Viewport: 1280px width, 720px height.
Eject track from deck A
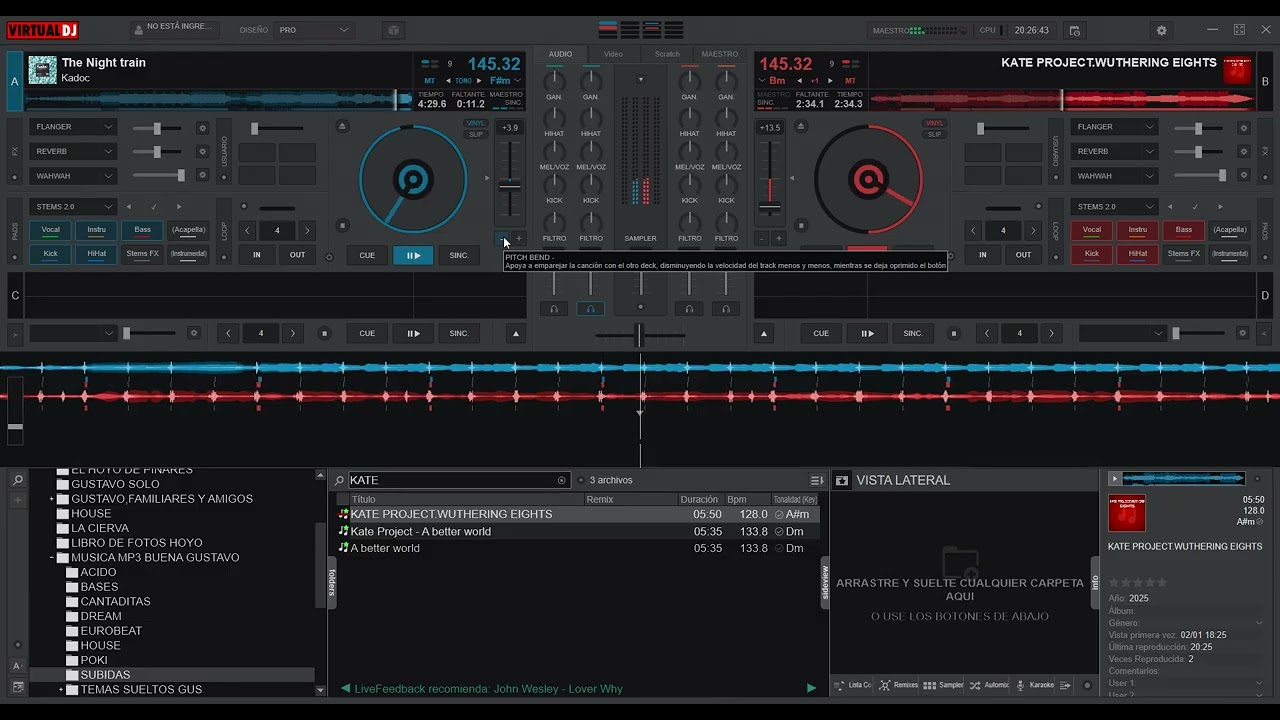[x=342, y=126]
